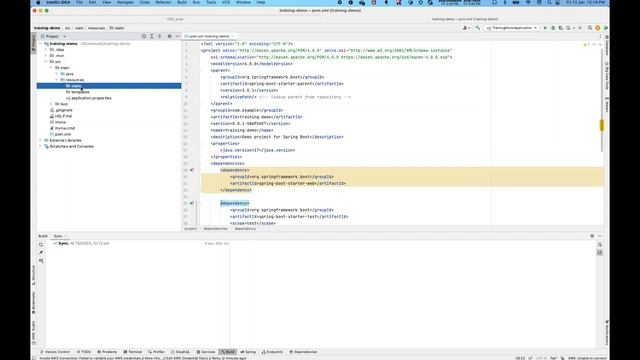Hide the Project tool window
The width and height of the screenshot is (640, 360).
[177, 36]
